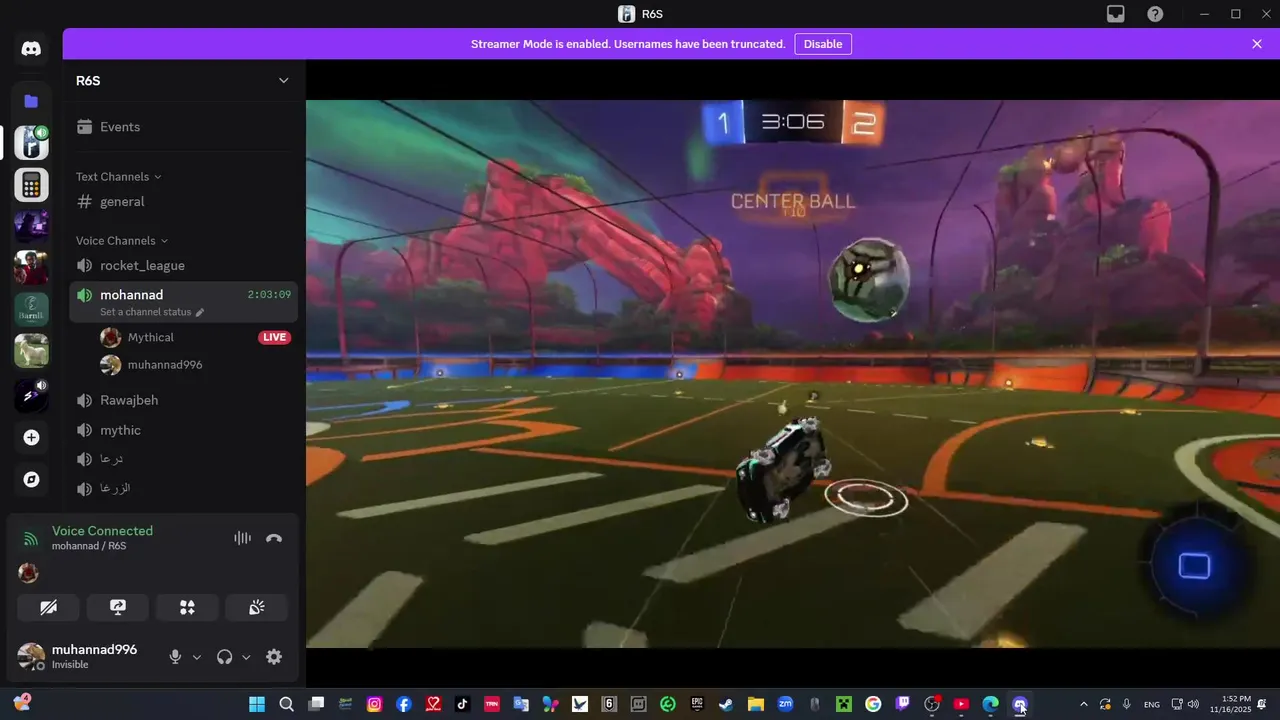Edit channel status pencil icon
Viewport: 1280px width, 720px height.
pos(200,312)
